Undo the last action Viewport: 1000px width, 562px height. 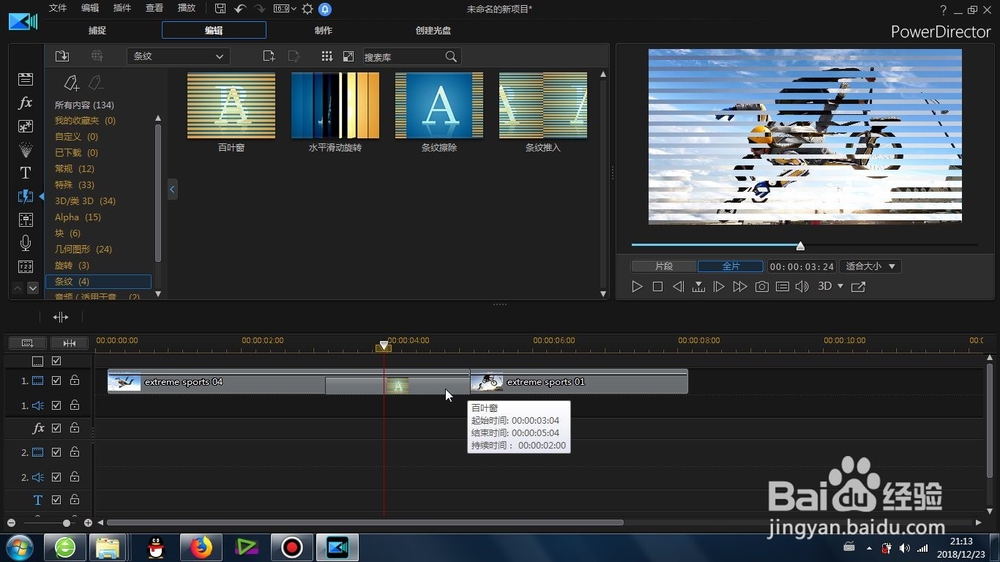[240, 8]
